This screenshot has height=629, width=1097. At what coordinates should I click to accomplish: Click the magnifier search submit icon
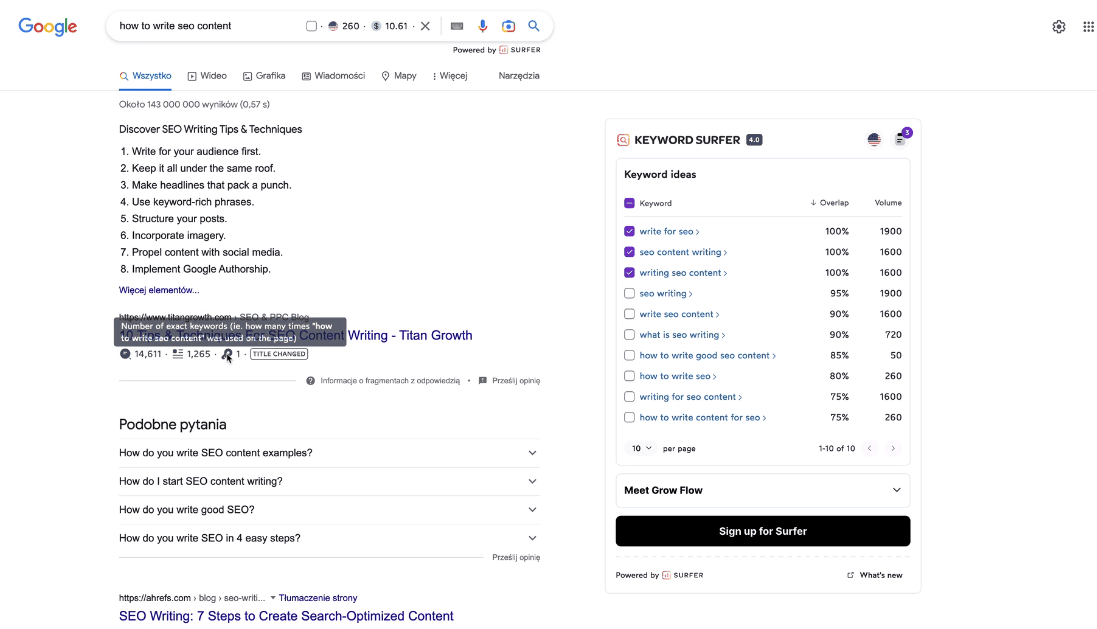pyautogui.click(x=534, y=26)
